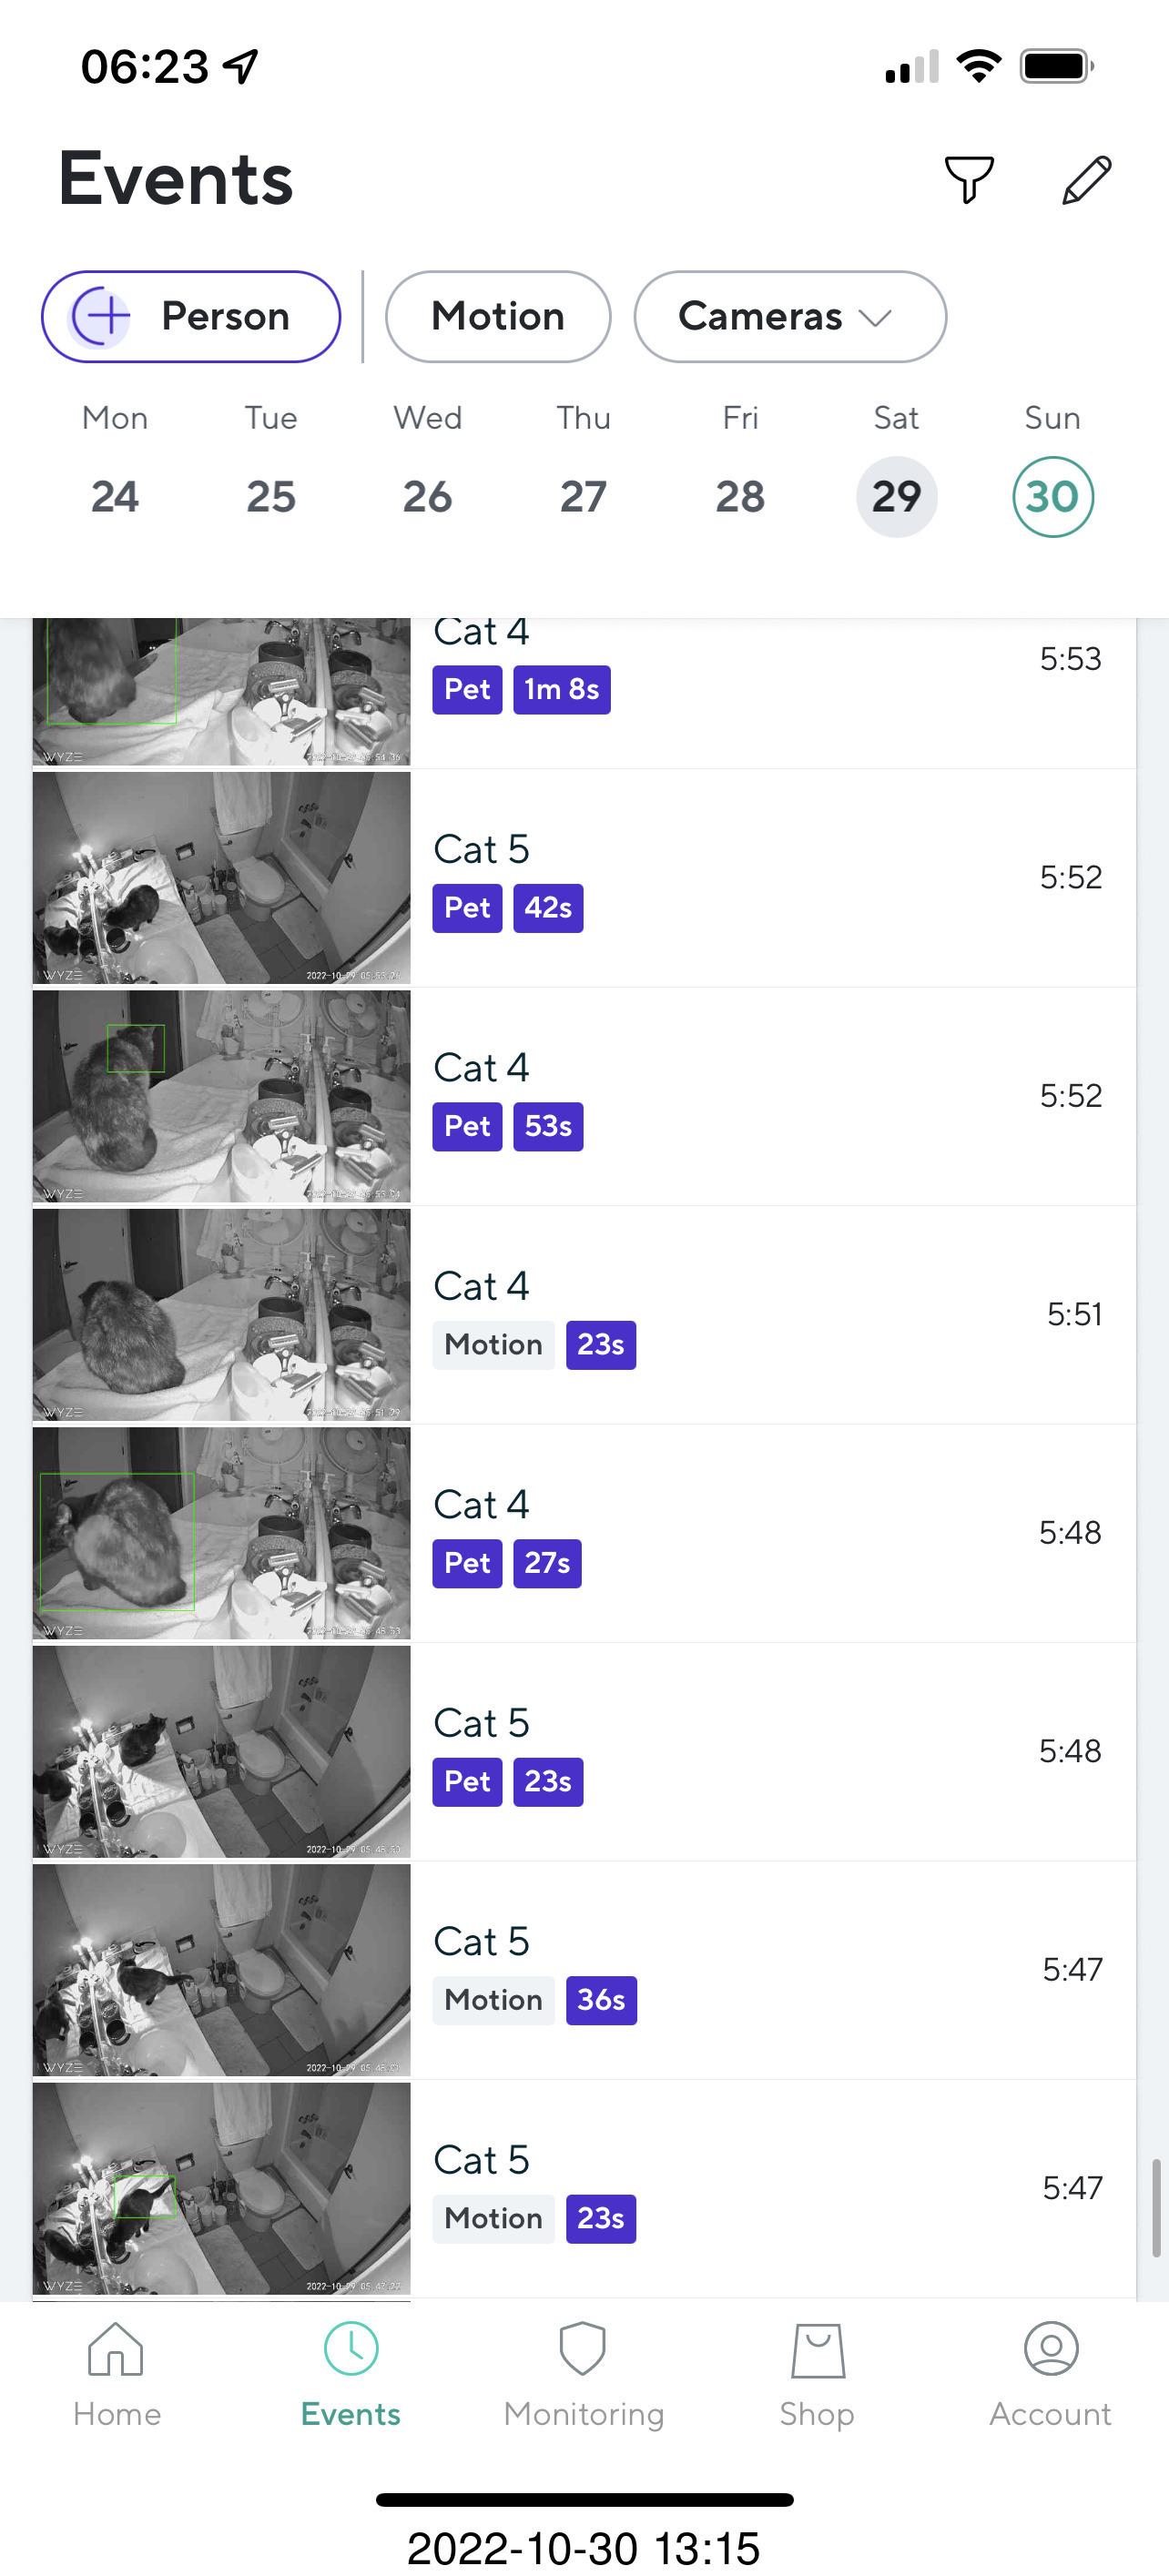Open Cat 5 36s Motion event thumbnail
Image resolution: width=1169 pixels, height=2576 pixels.
[221, 1970]
